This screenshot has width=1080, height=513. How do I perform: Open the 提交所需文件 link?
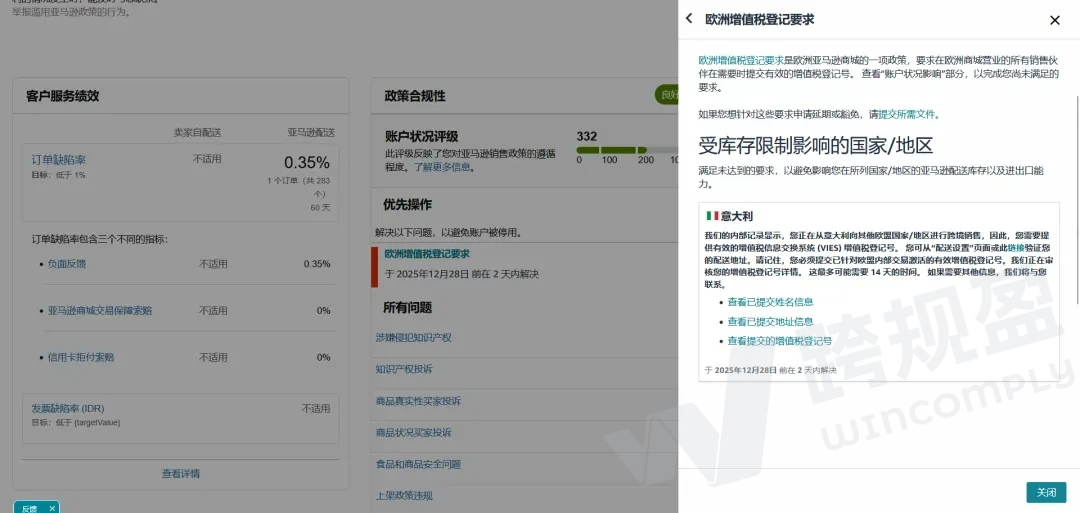[908, 115]
